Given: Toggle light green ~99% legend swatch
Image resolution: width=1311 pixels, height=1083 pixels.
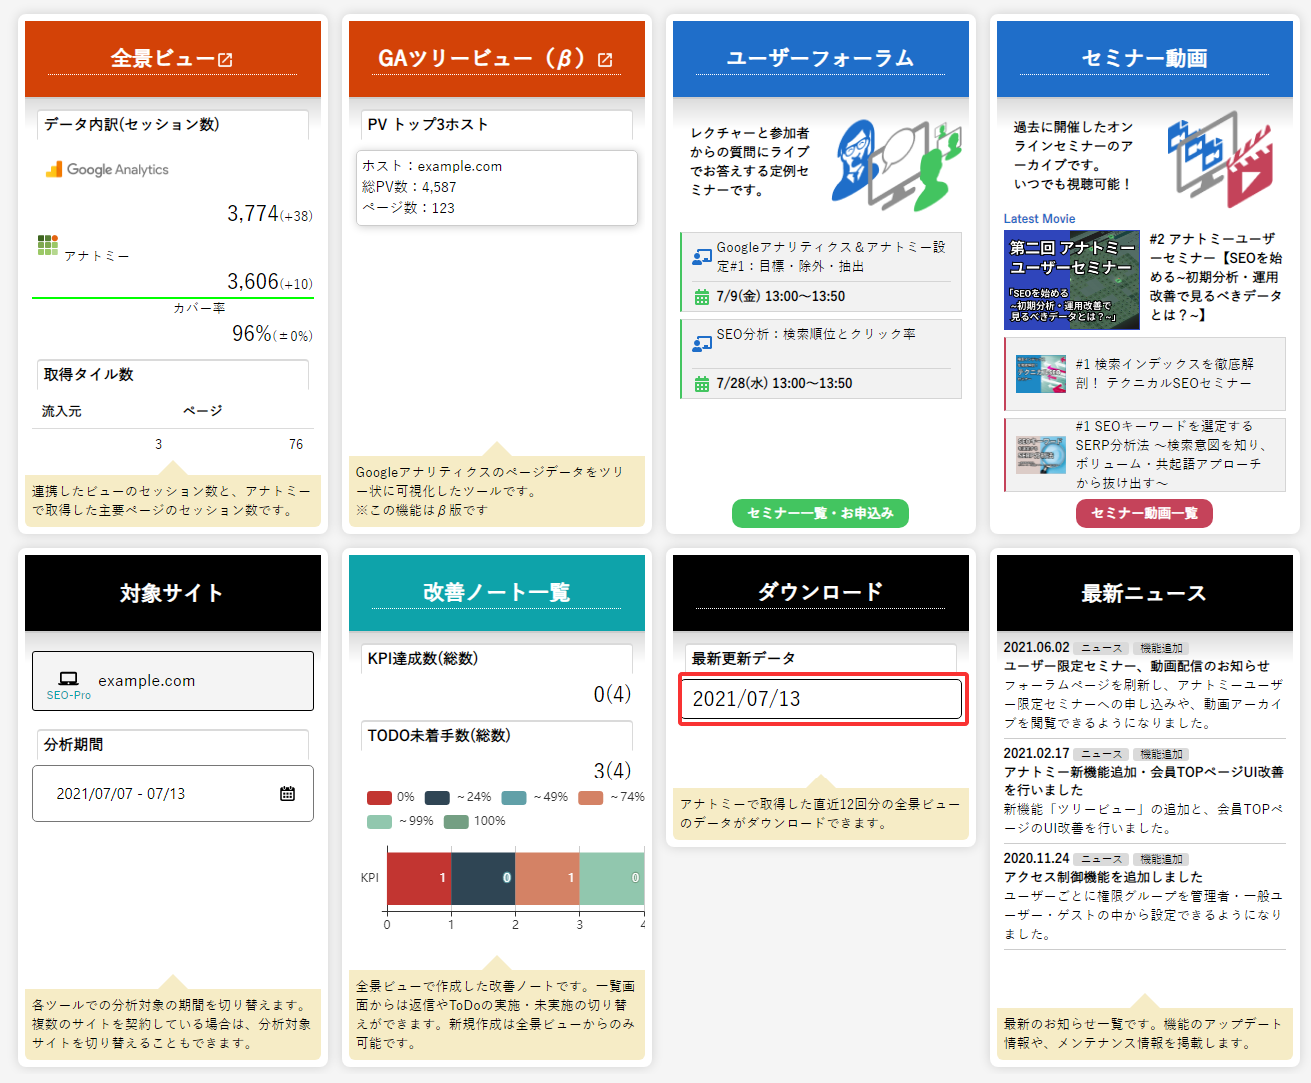Looking at the screenshot, I should click(x=379, y=821).
